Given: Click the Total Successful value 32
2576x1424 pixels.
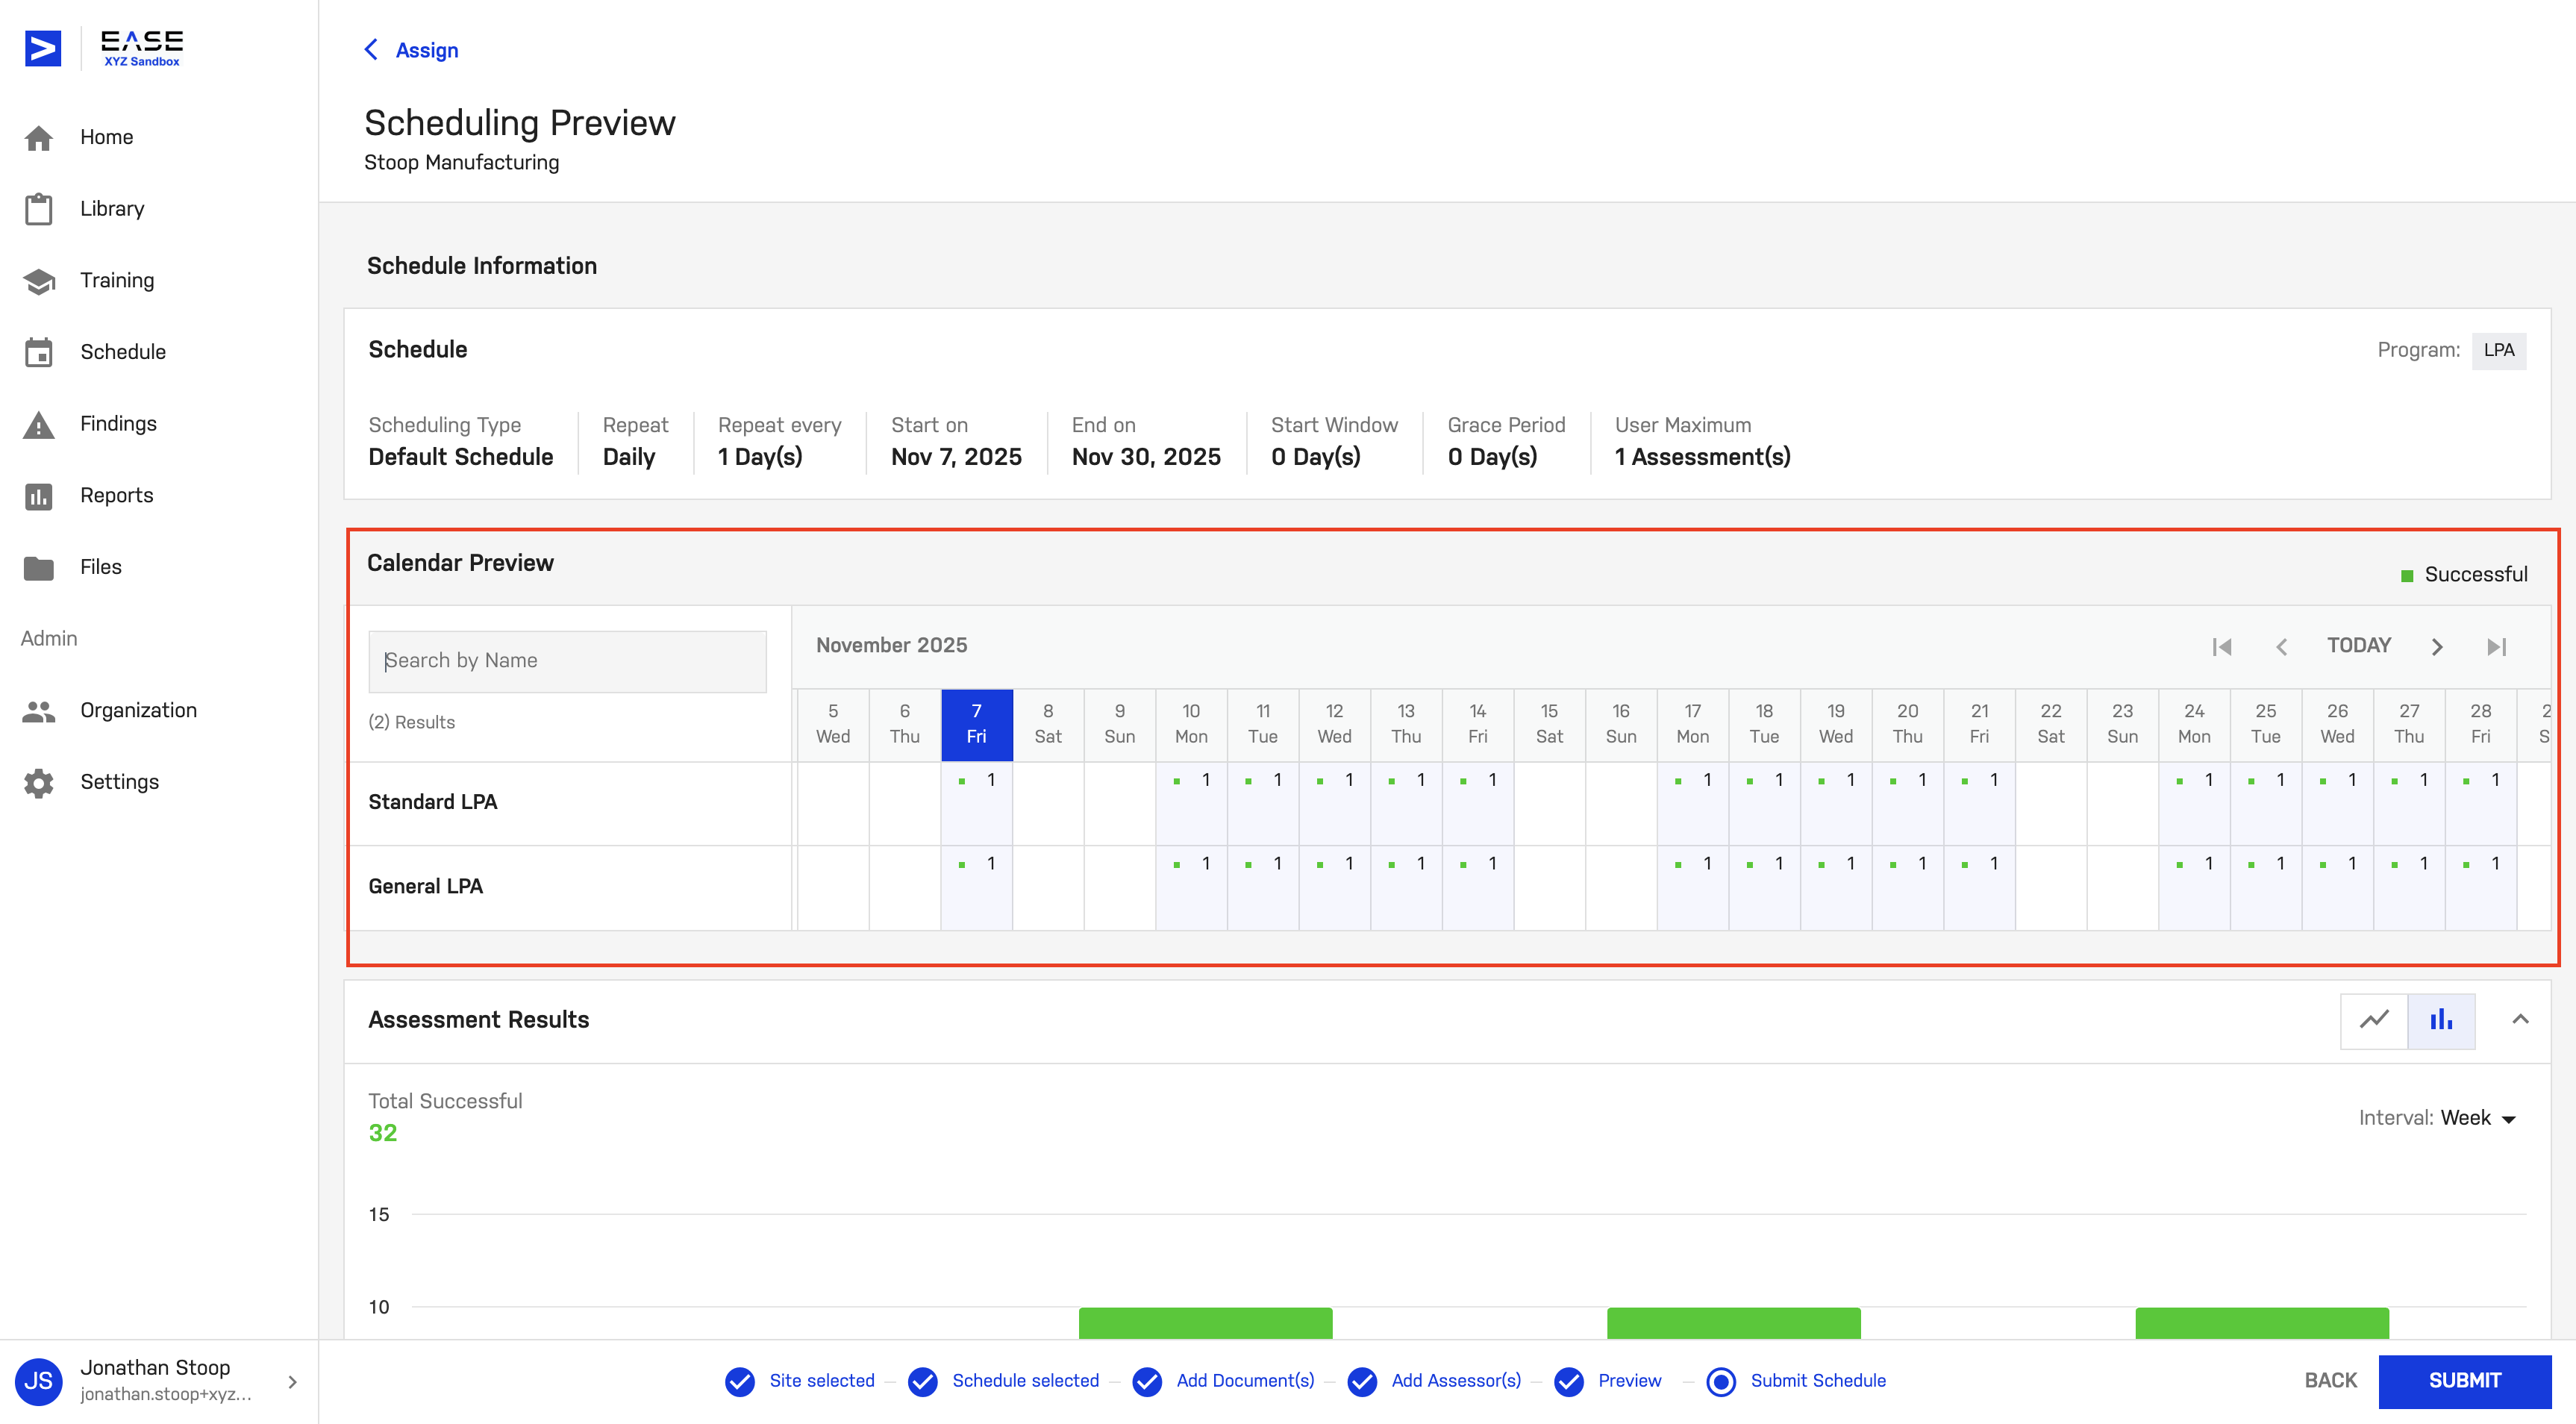Looking at the screenshot, I should 382,1133.
